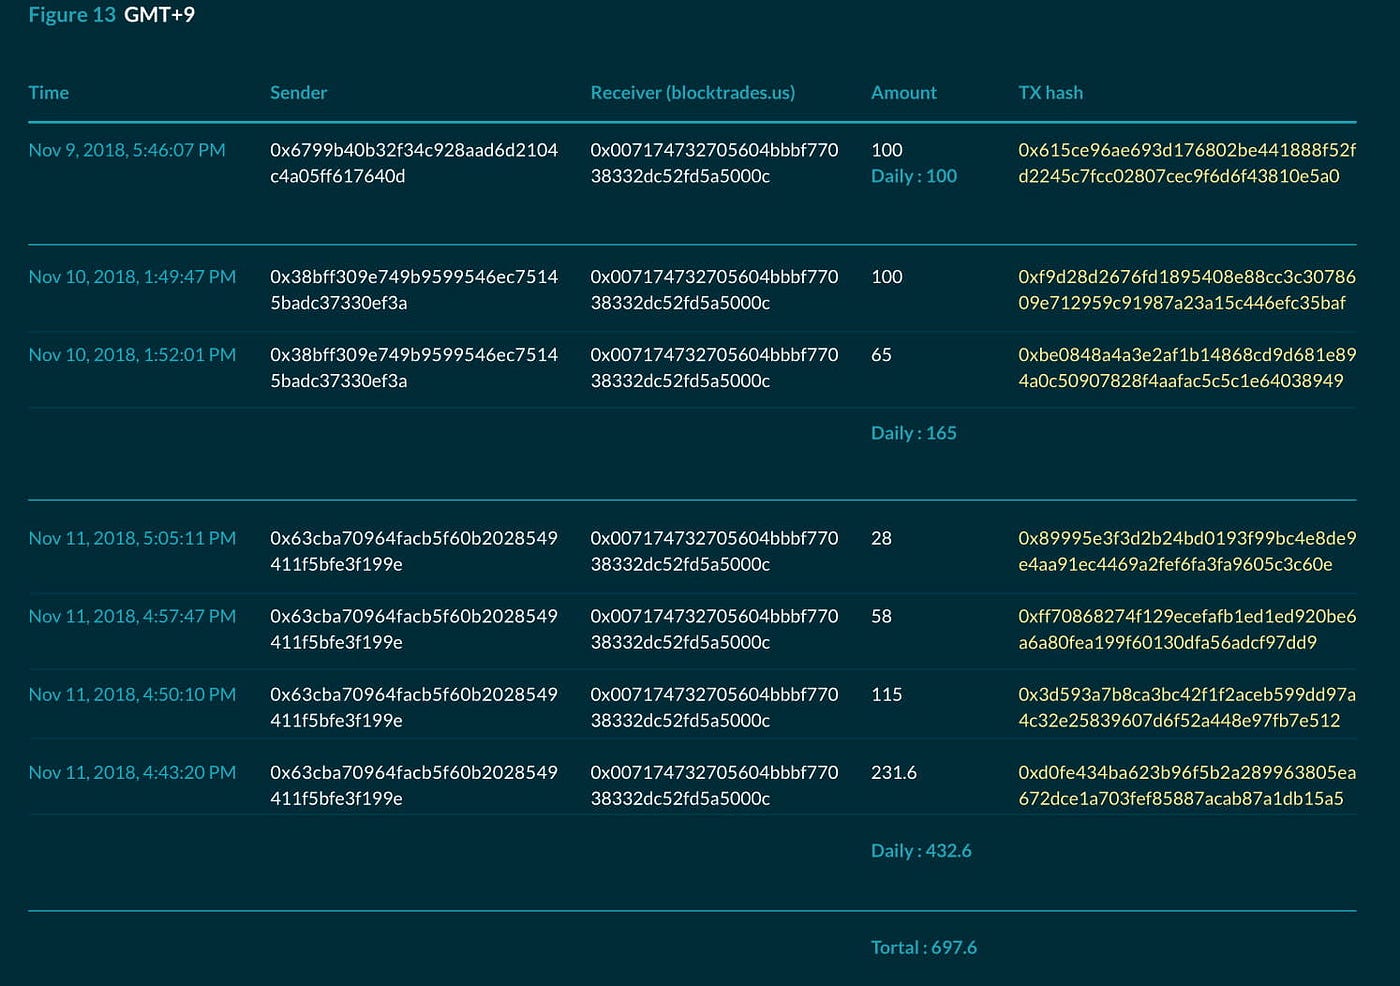The height and width of the screenshot is (986, 1400).
Task: Select the Nov 9, 2018, 5:46:07 PM timestamp
Action: [127, 150]
